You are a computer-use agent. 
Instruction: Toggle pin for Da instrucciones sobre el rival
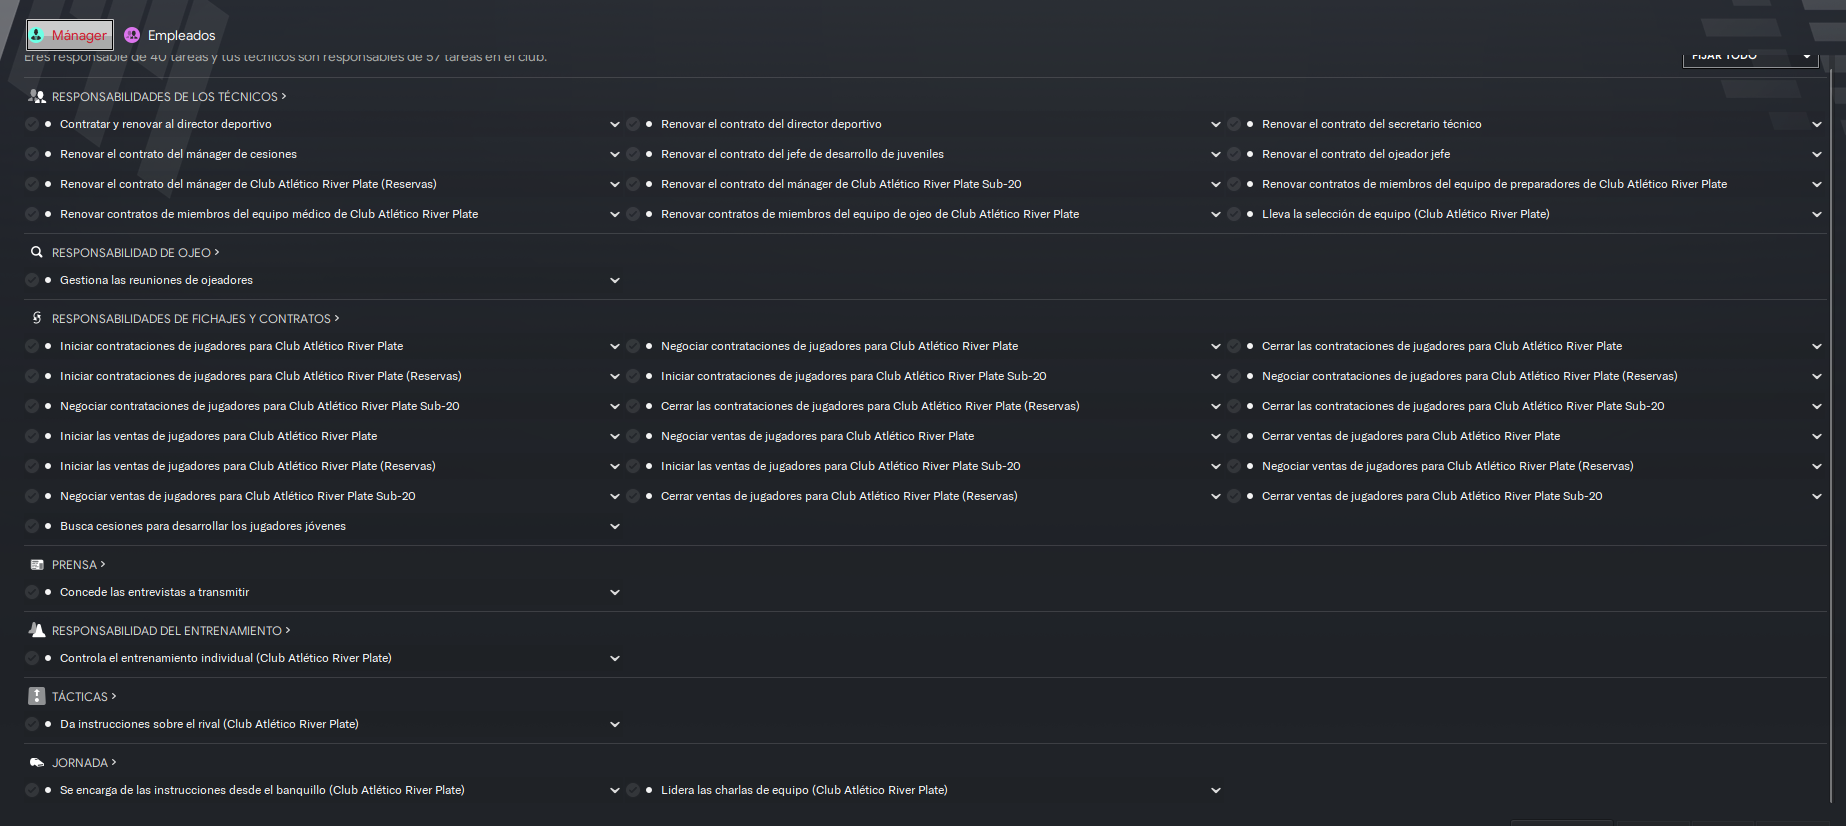32,724
